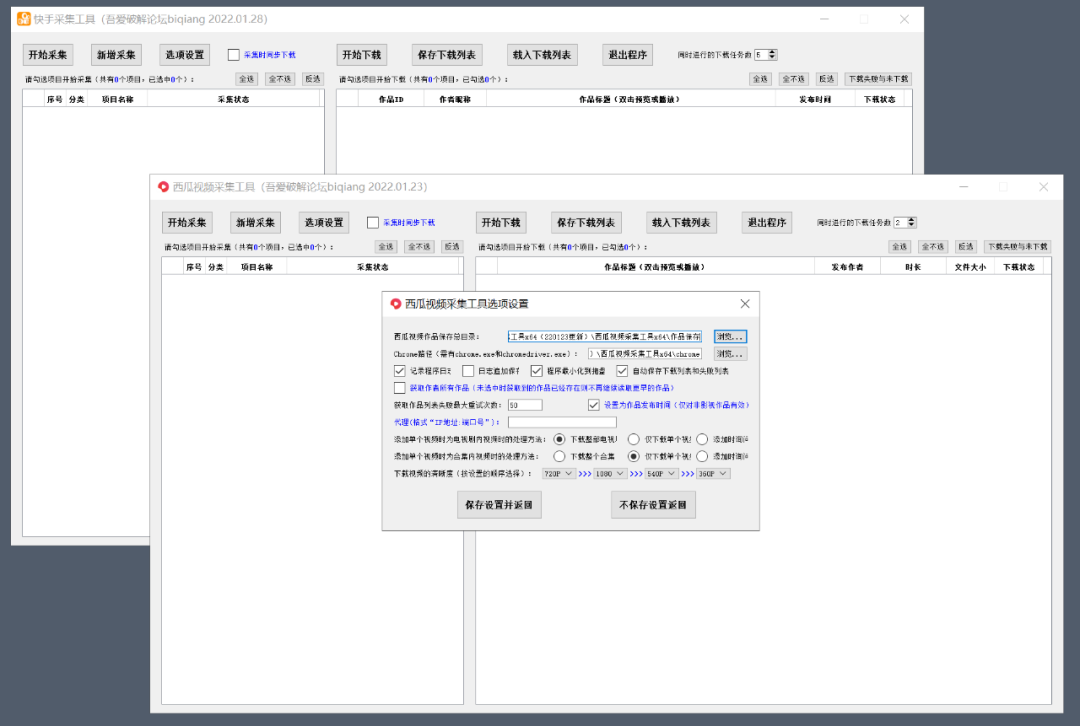Click 浏览 next to the Chrome path

pyautogui.click(x=730, y=353)
